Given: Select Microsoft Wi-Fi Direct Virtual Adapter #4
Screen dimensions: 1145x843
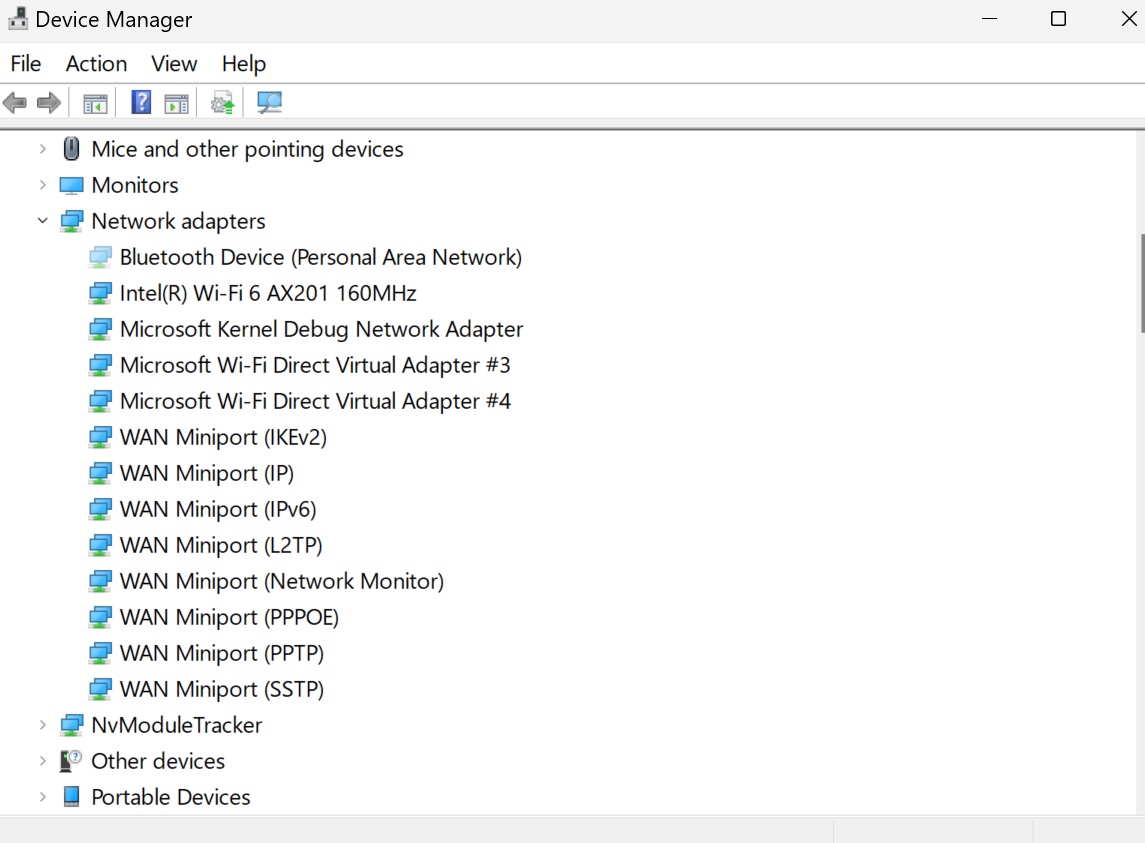Looking at the screenshot, I should click(x=315, y=401).
